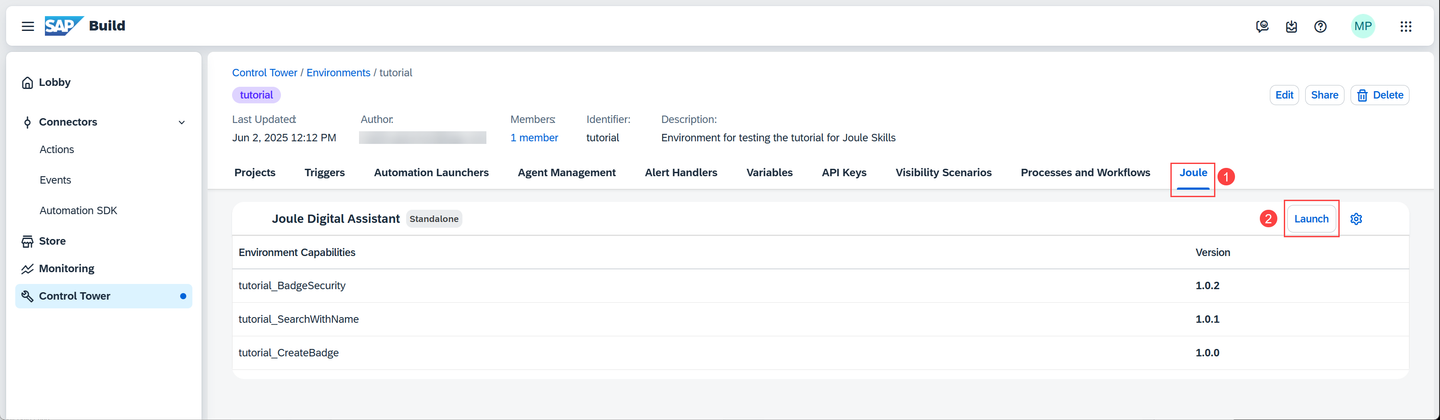Select tutorial_SearchWithName capability row
Viewport: 1440px width, 420px height.
click(820, 320)
